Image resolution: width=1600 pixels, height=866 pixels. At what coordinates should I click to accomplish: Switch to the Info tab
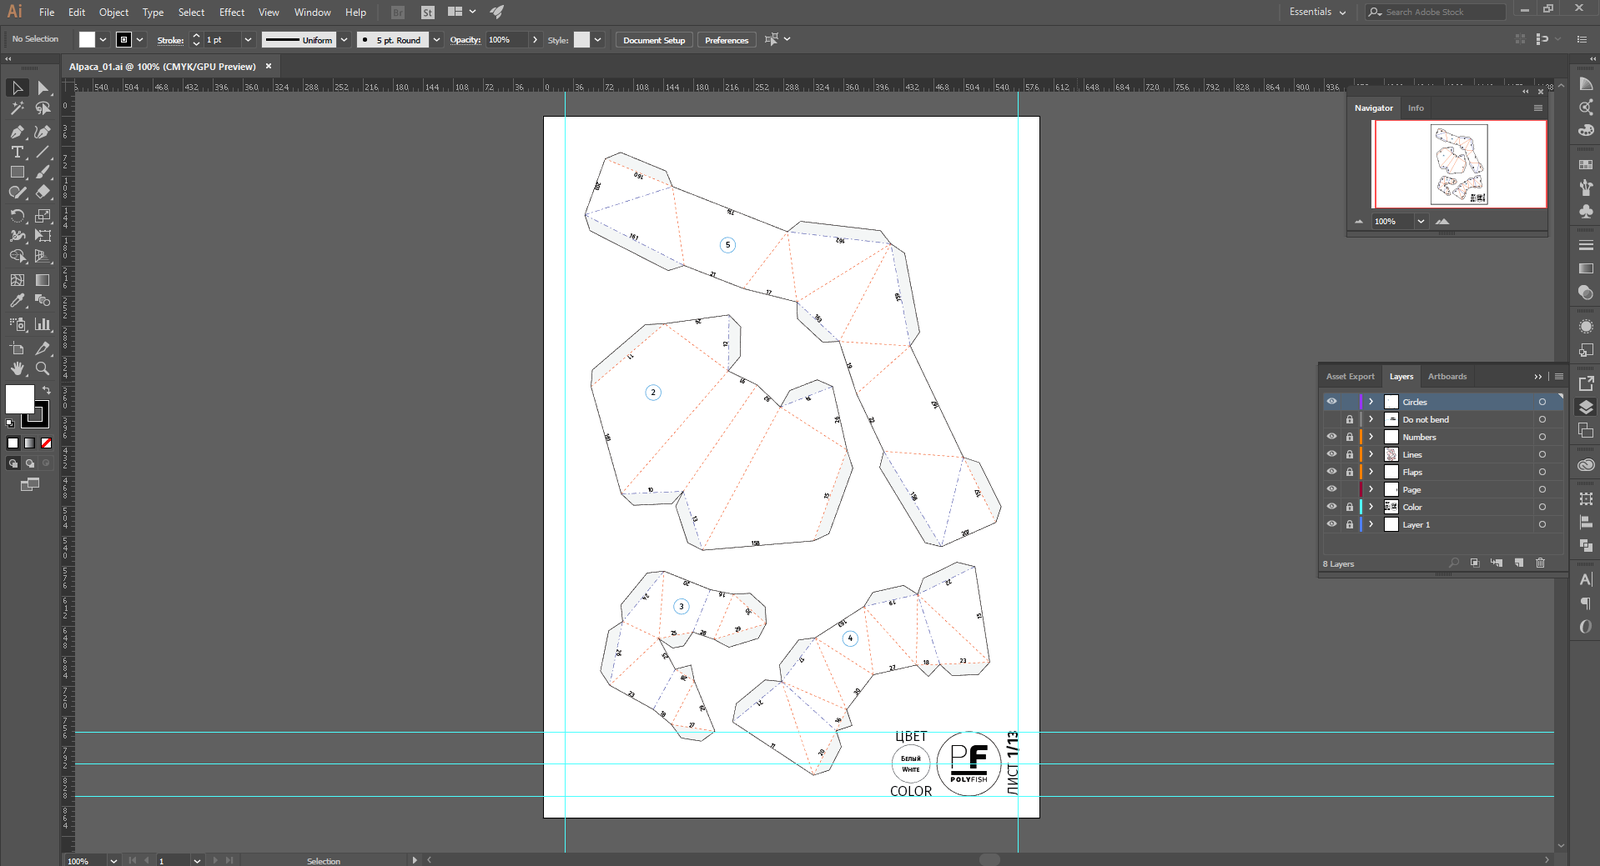click(x=1416, y=108)
